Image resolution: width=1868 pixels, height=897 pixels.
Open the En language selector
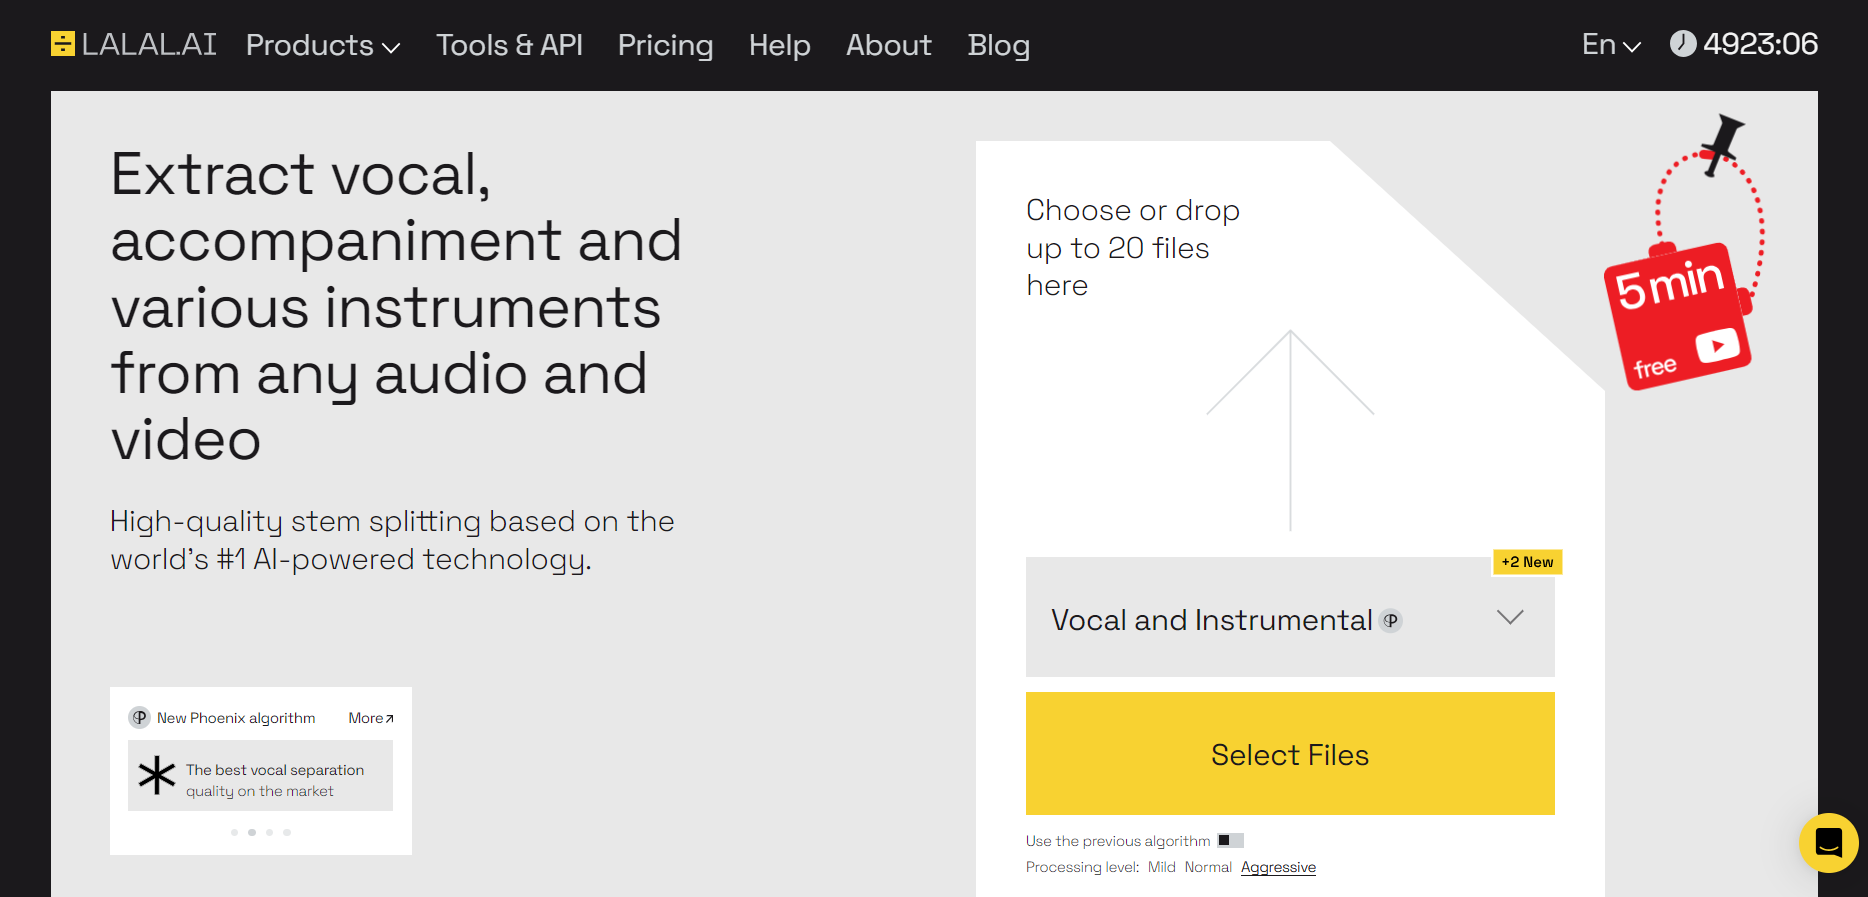(x=1610, y=45)
